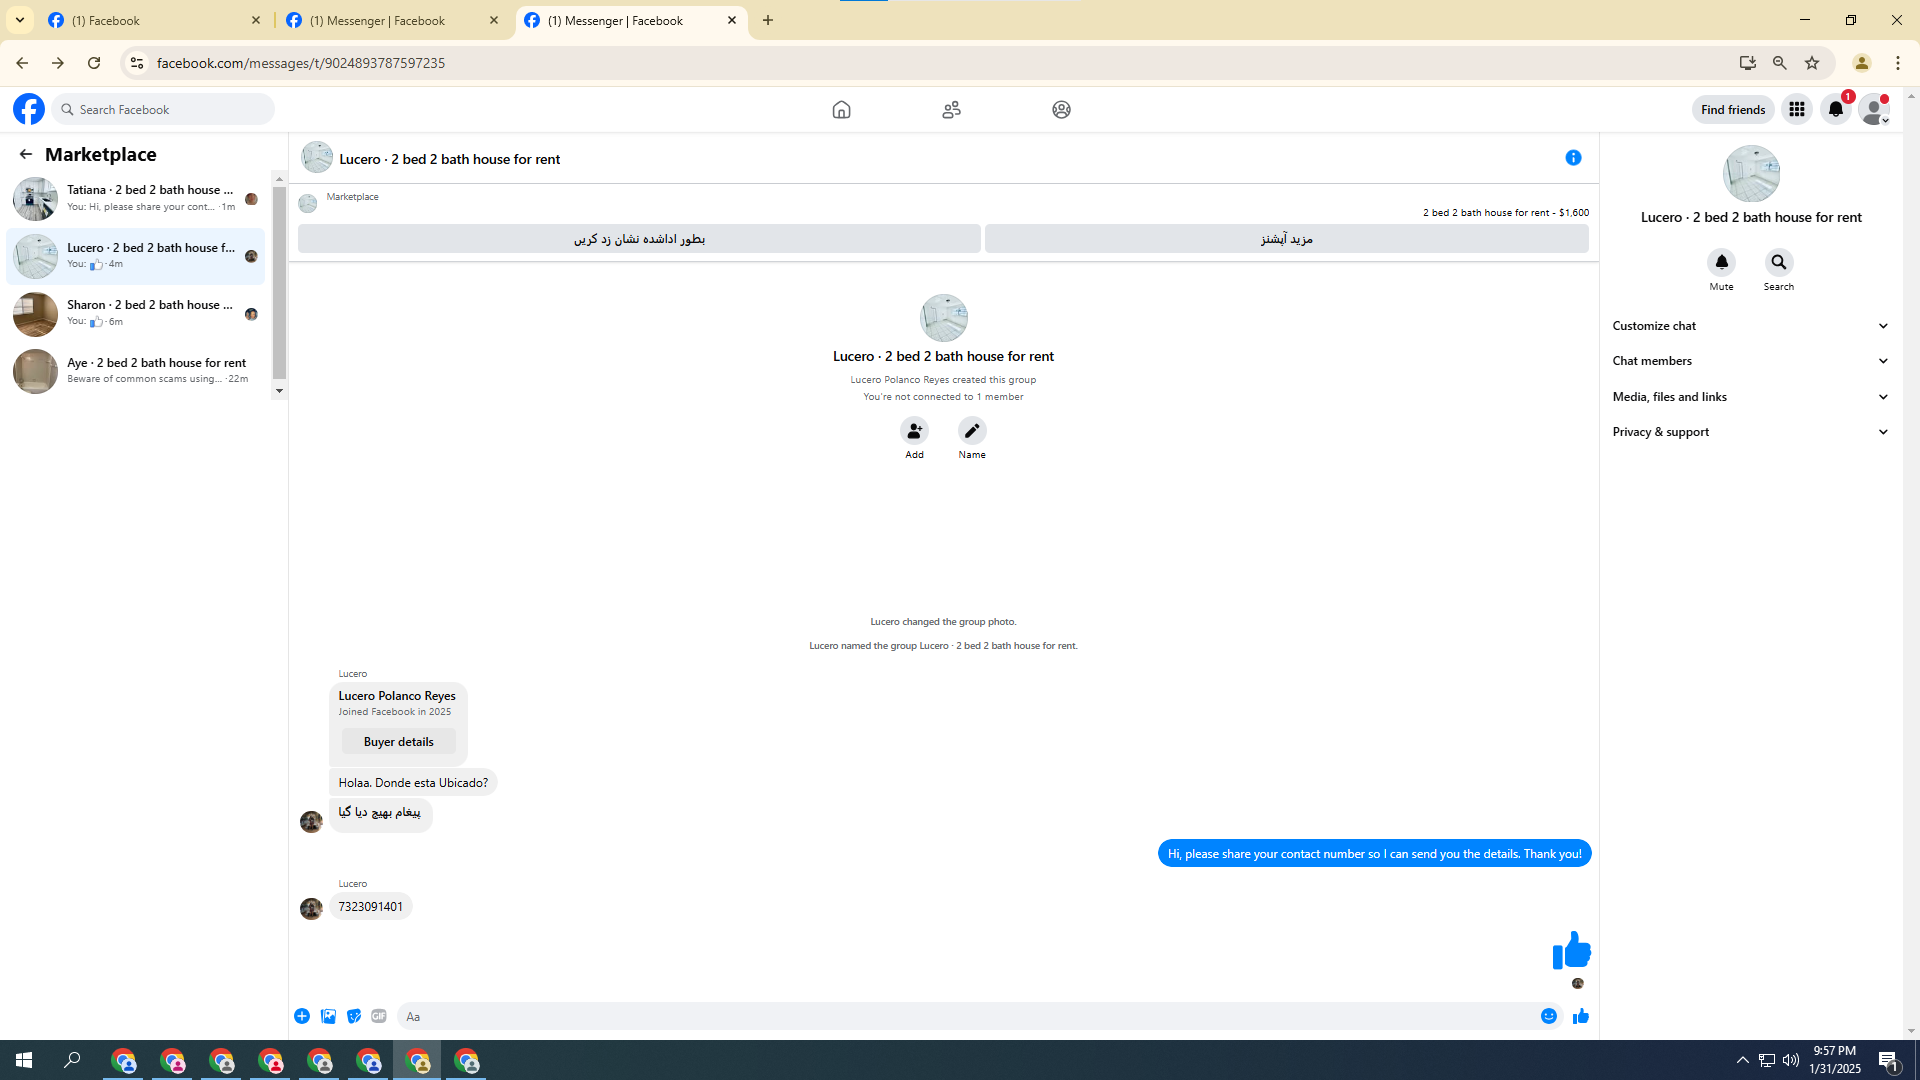Open the Groups icon in top navigation

click(x=1061, y=109)
